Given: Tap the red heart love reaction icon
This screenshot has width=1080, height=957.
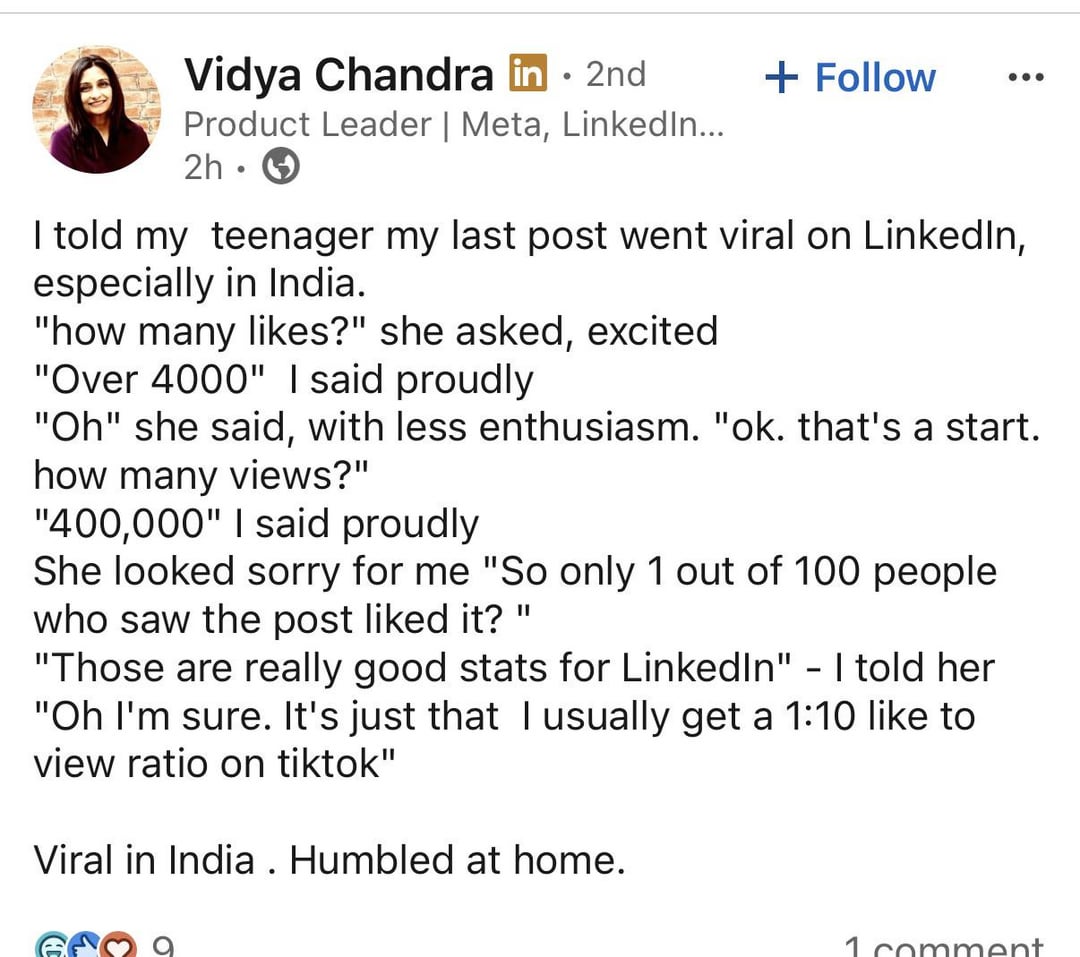Looking at the screenshot, I should (x=119, y=946).
